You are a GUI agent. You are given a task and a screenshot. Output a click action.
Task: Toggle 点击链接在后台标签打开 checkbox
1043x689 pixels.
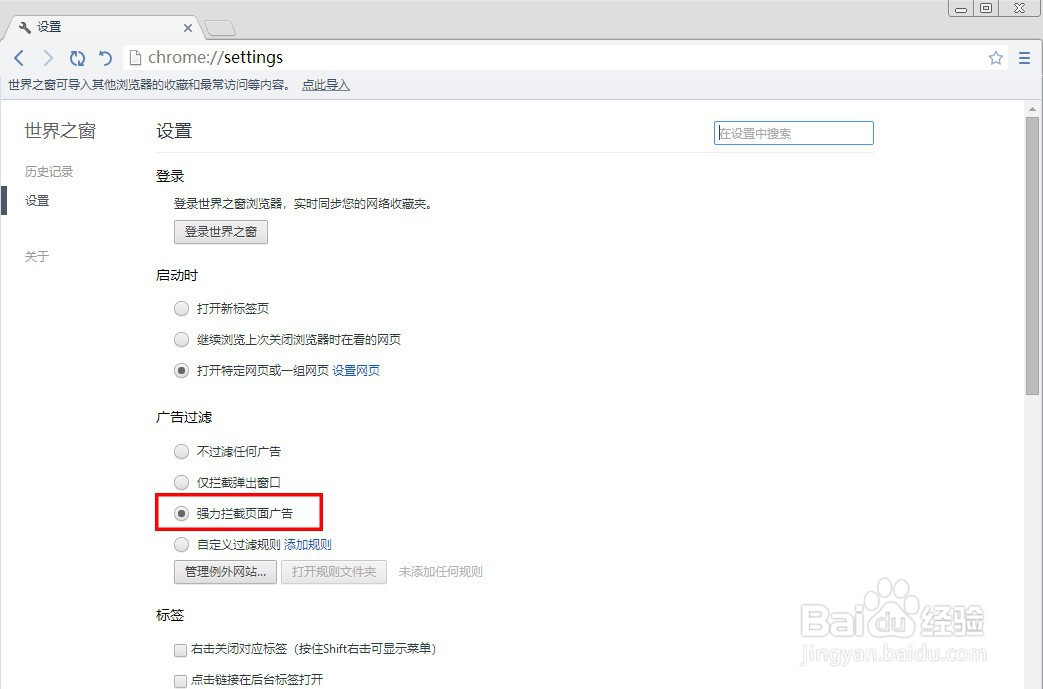(x=180, y=680)
